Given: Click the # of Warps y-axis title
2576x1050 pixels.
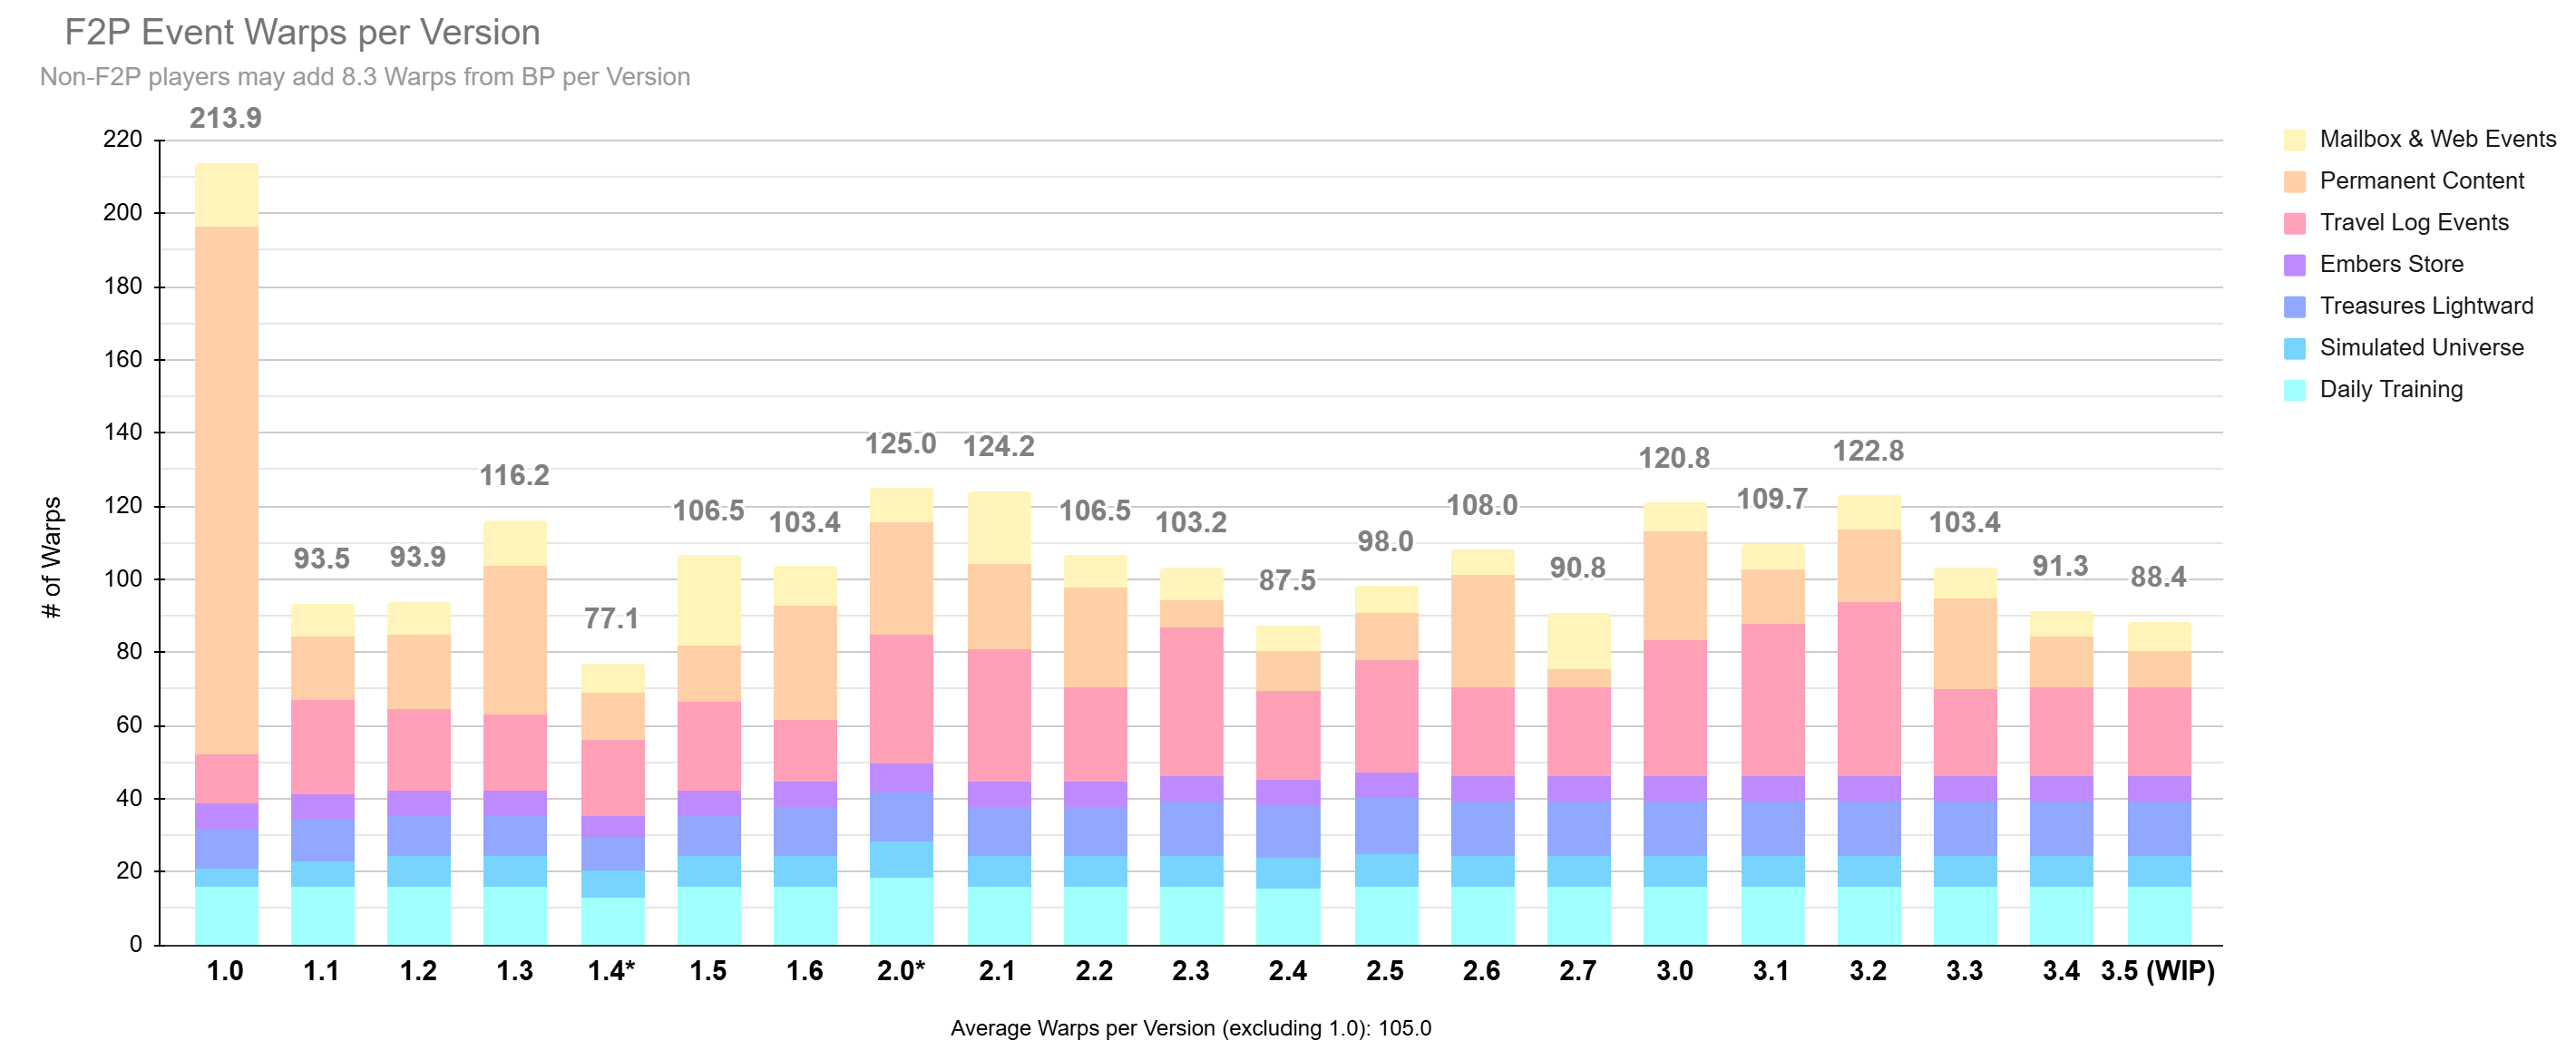Looking at the screenshot, I should tap(52, 557).
